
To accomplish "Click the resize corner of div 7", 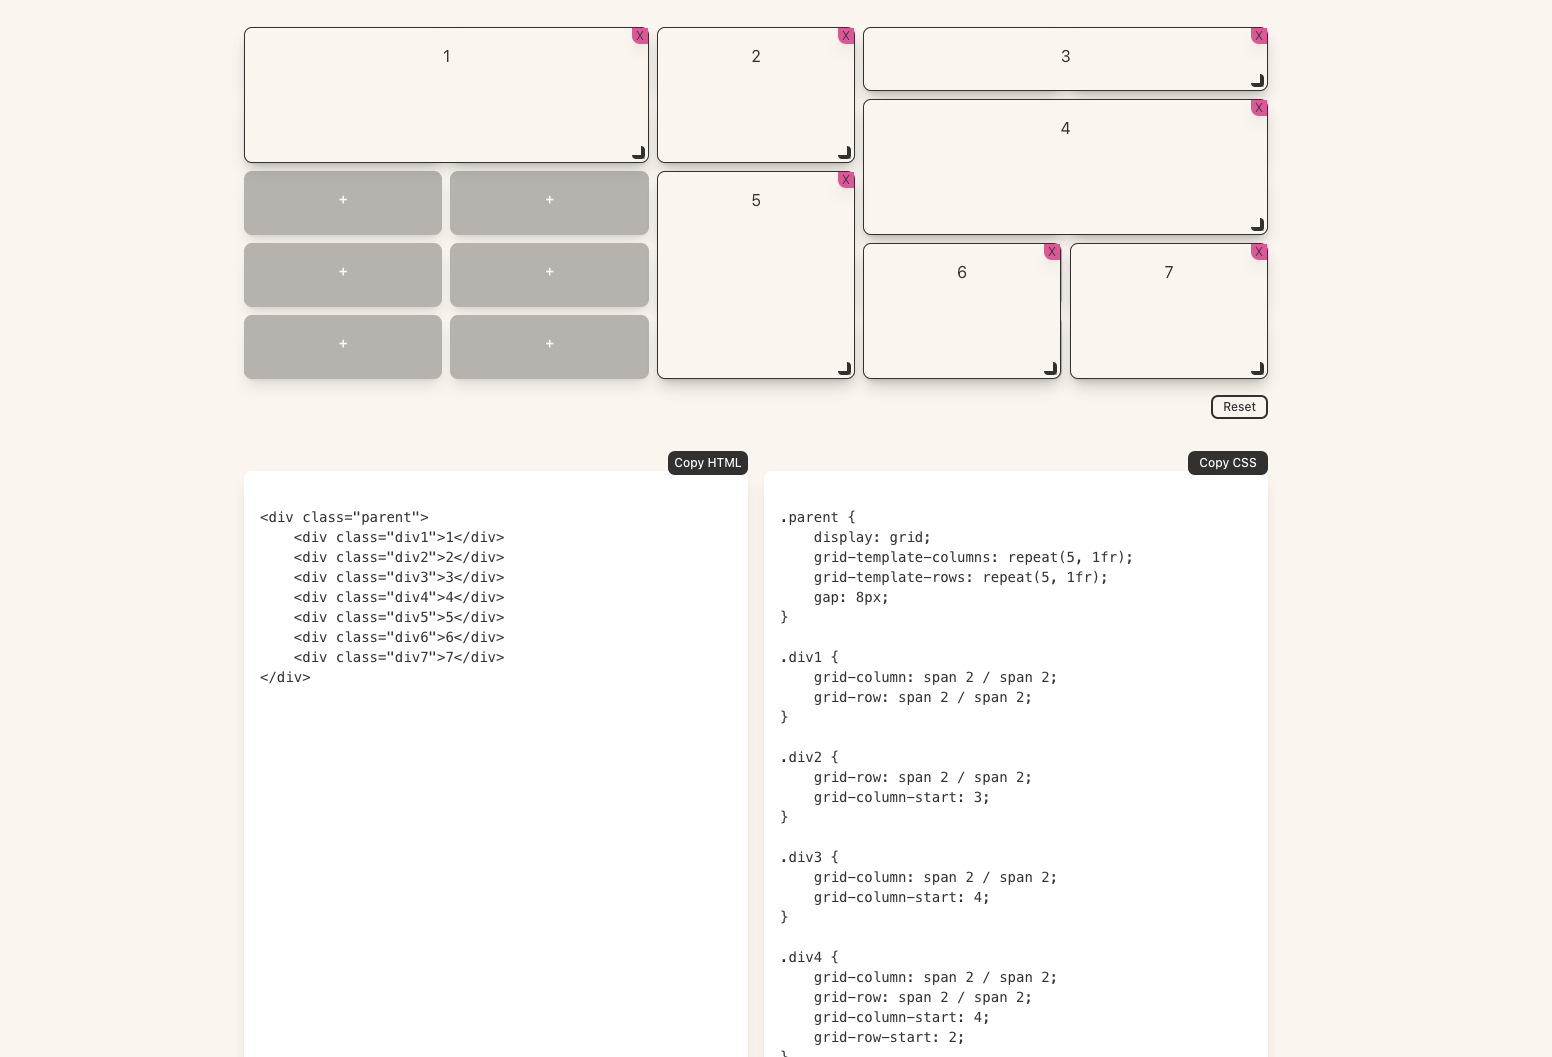I will coord(1257,368).
